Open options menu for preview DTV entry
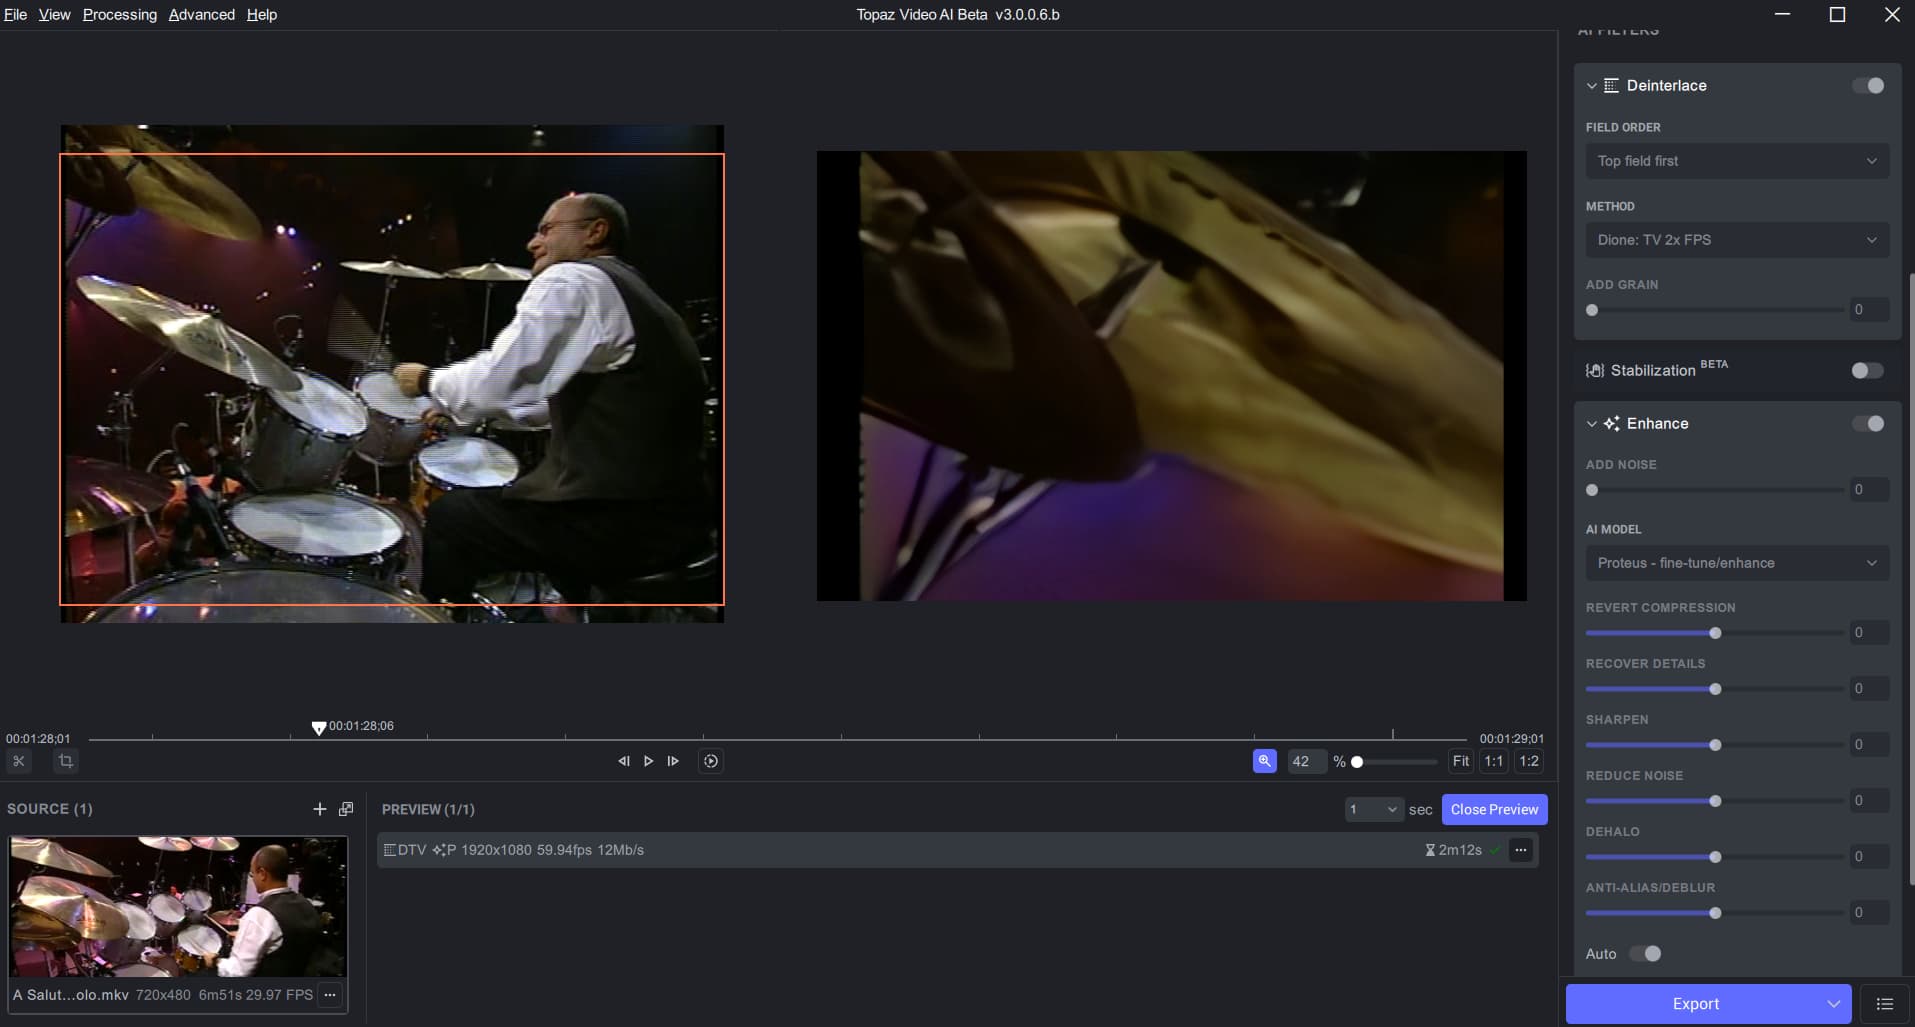The height and width of the screenshot is (1027, 1915). (x=1521, y=850)
